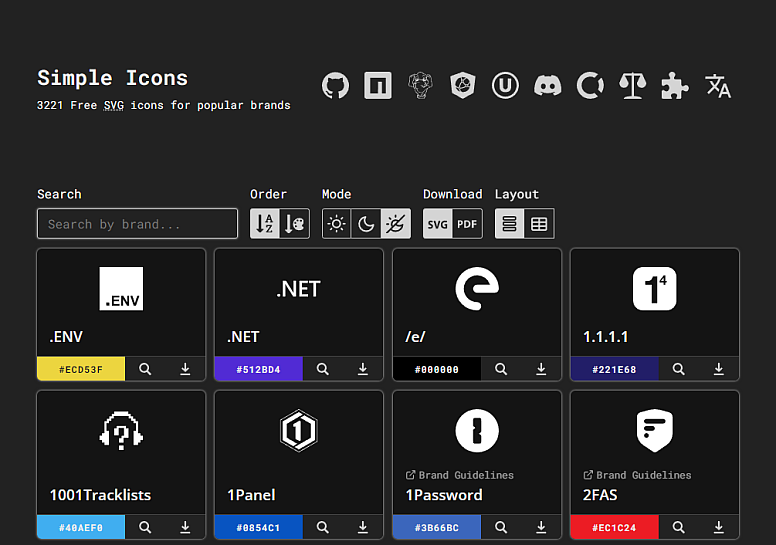Click the 1Password brand name

point(444,495)
